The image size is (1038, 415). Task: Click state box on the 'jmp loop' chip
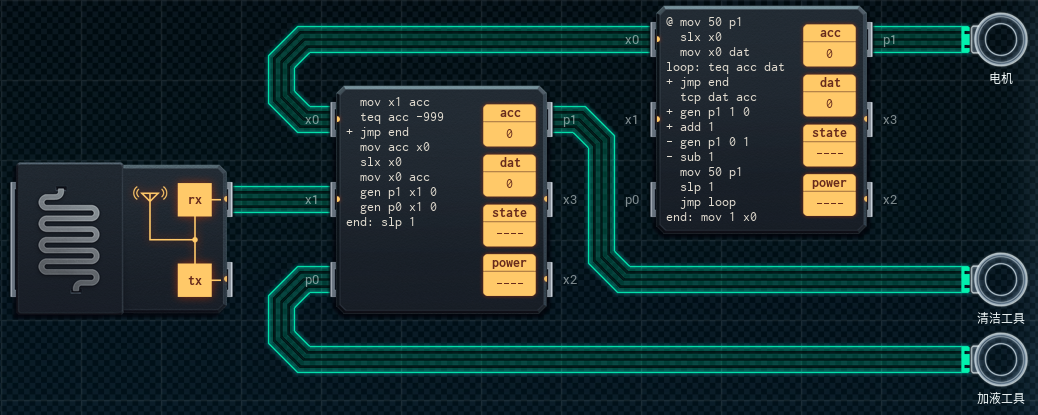pos(830,144)
